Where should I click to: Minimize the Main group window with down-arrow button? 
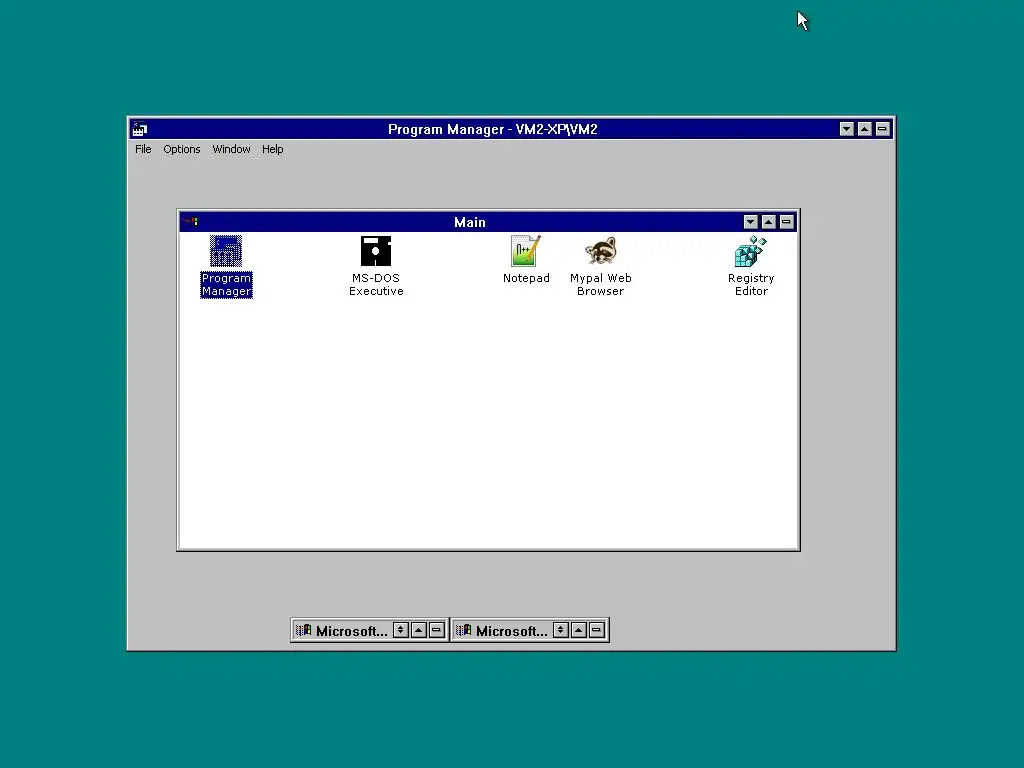click(750, 222)
